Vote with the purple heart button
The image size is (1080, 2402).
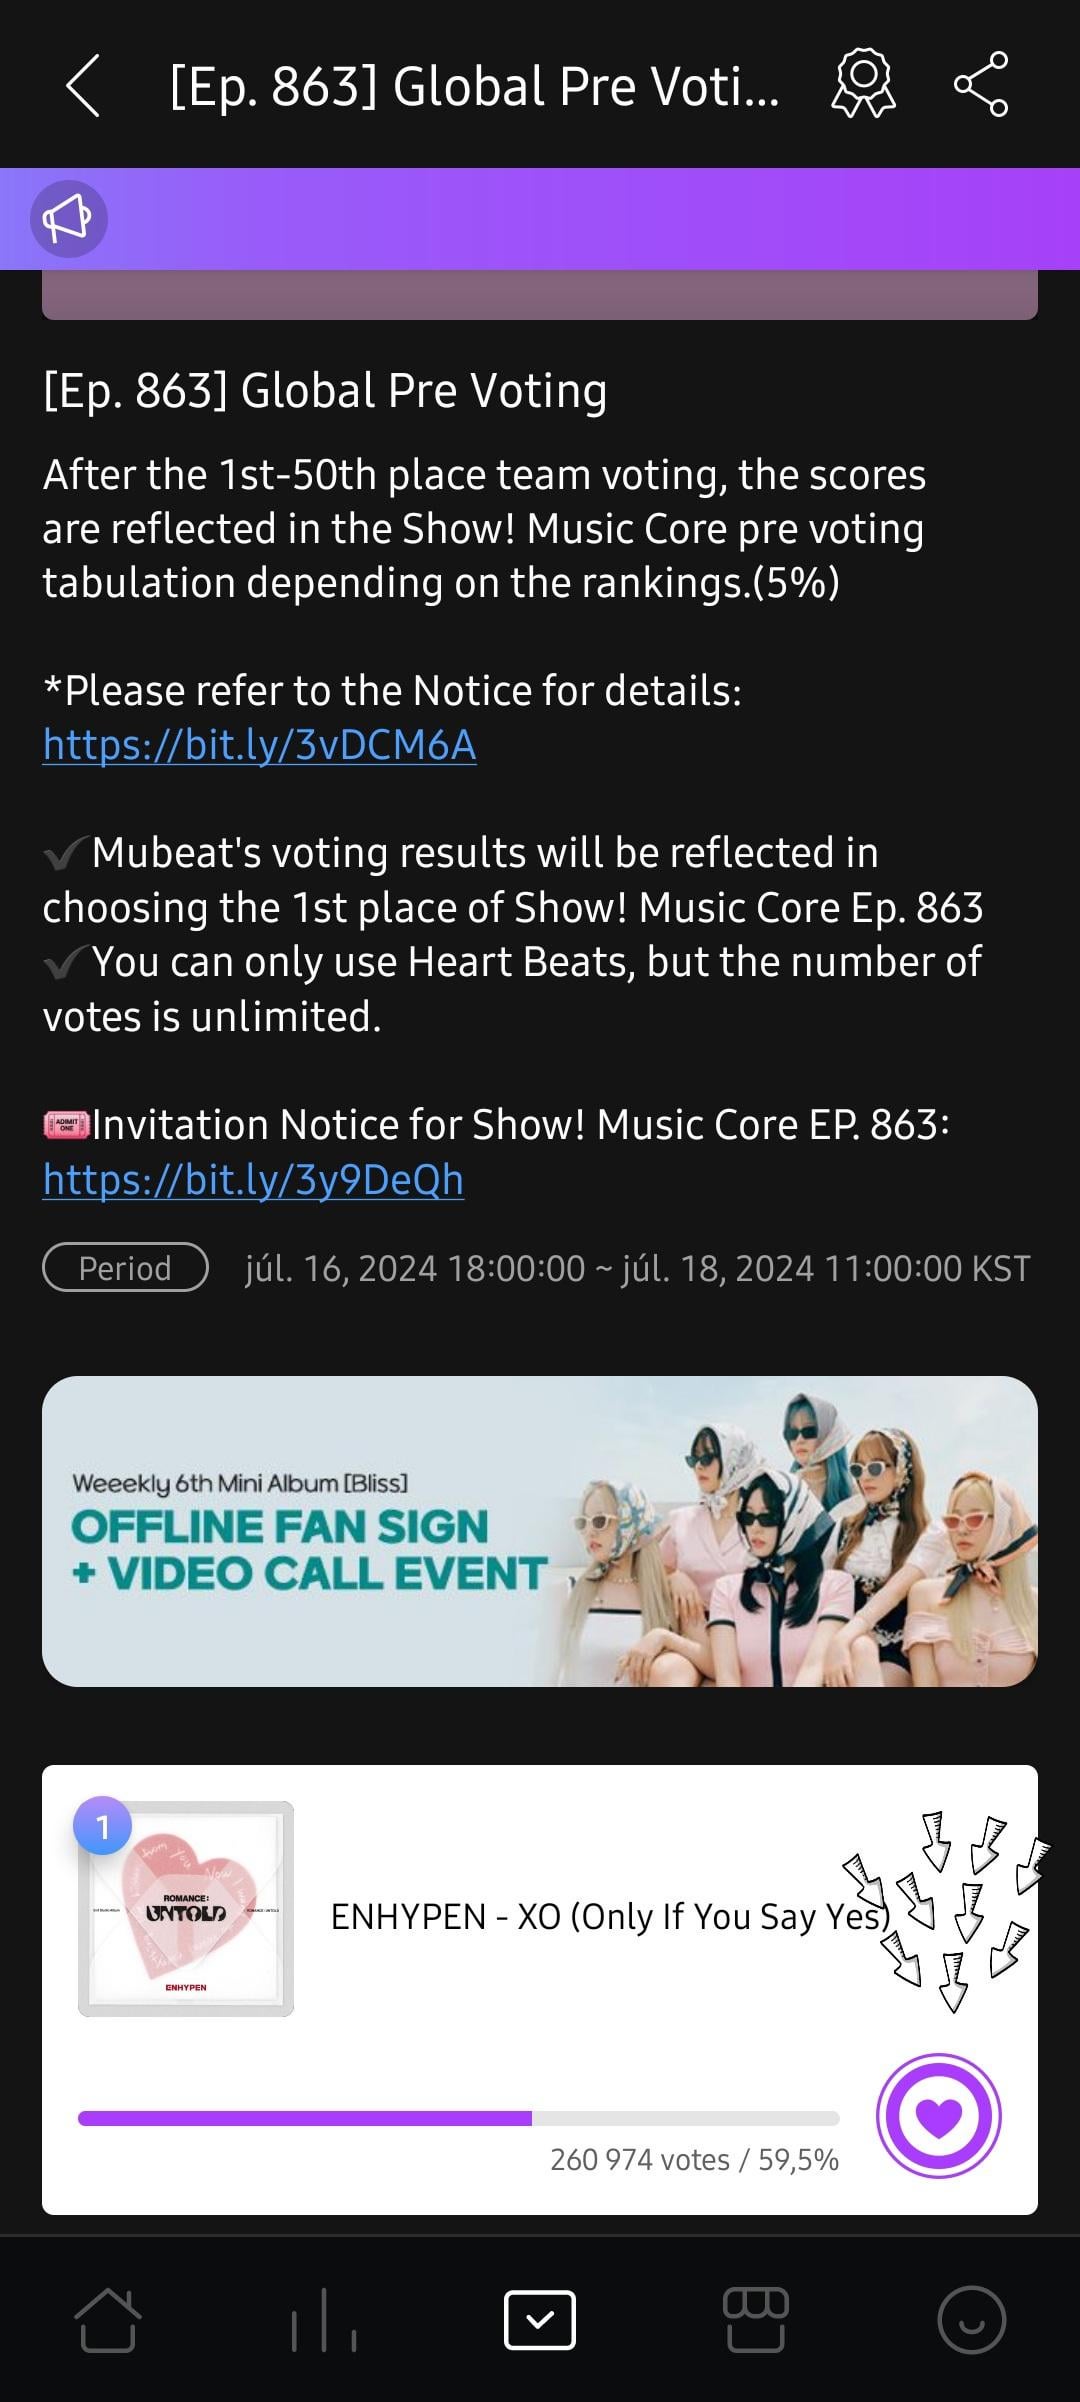pyautogui.click(x=938, y=2116)
